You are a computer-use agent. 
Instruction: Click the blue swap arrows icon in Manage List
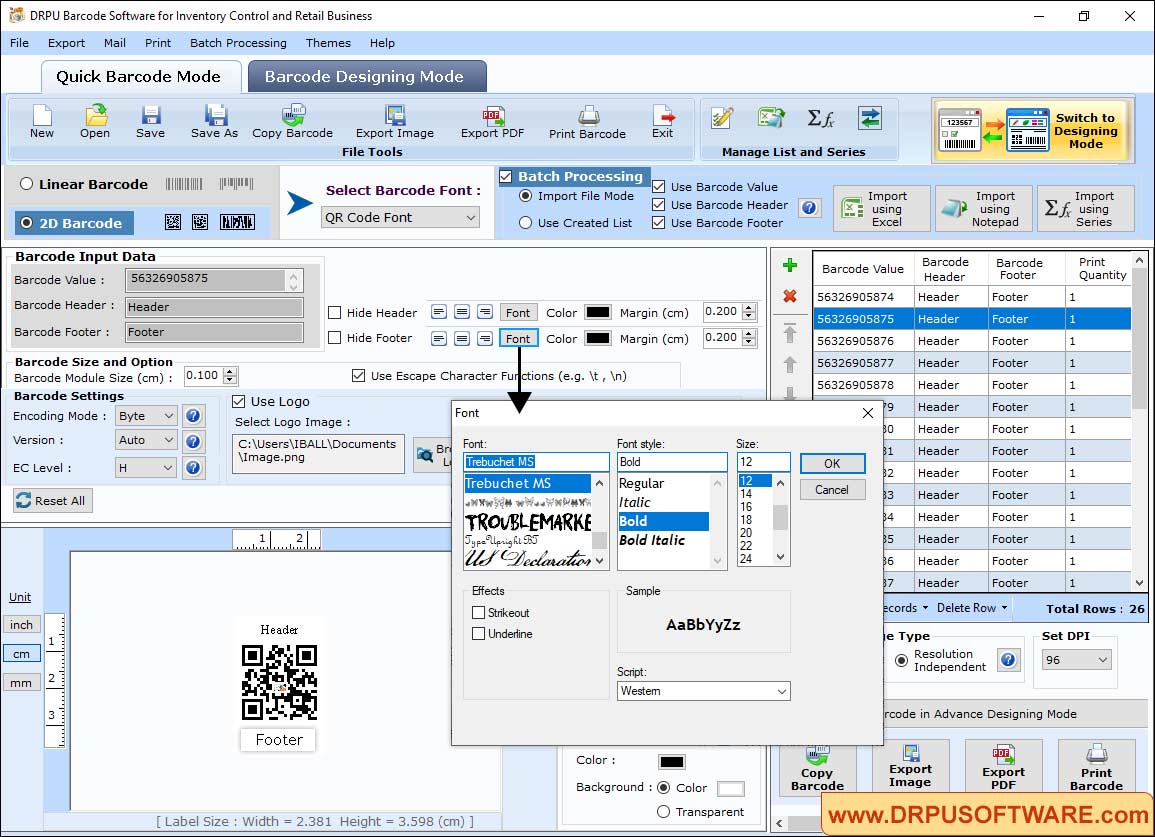click(x=870, y=118)
